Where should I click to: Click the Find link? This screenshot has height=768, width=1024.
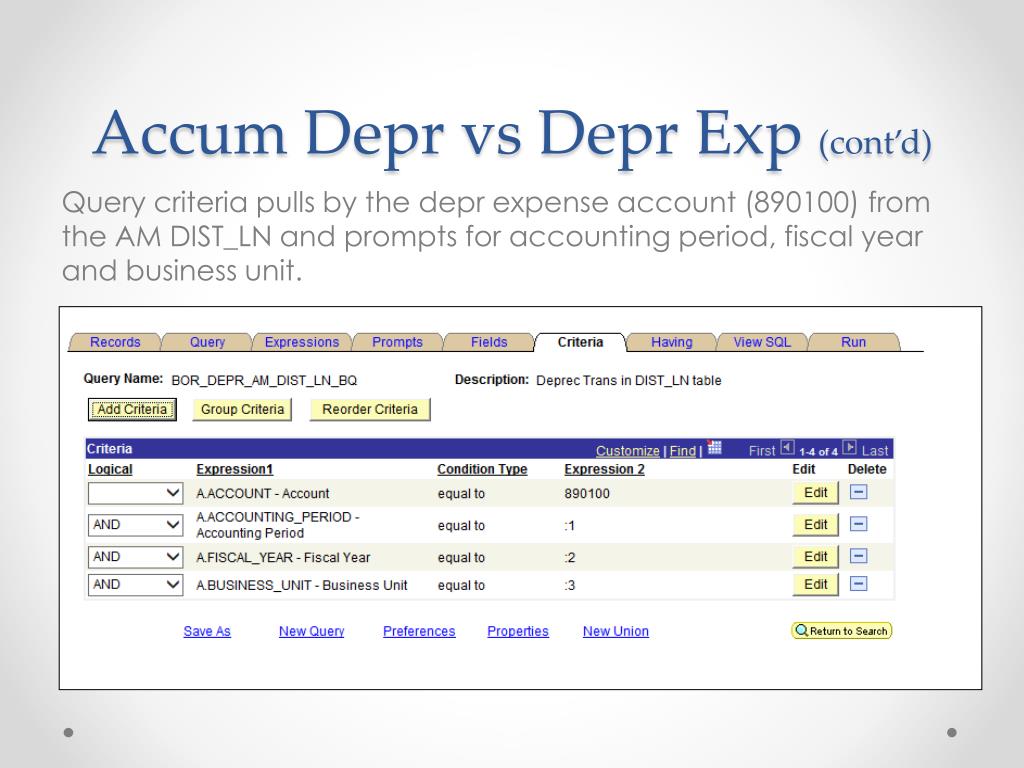pyautogui.click(x=682, y=451)
